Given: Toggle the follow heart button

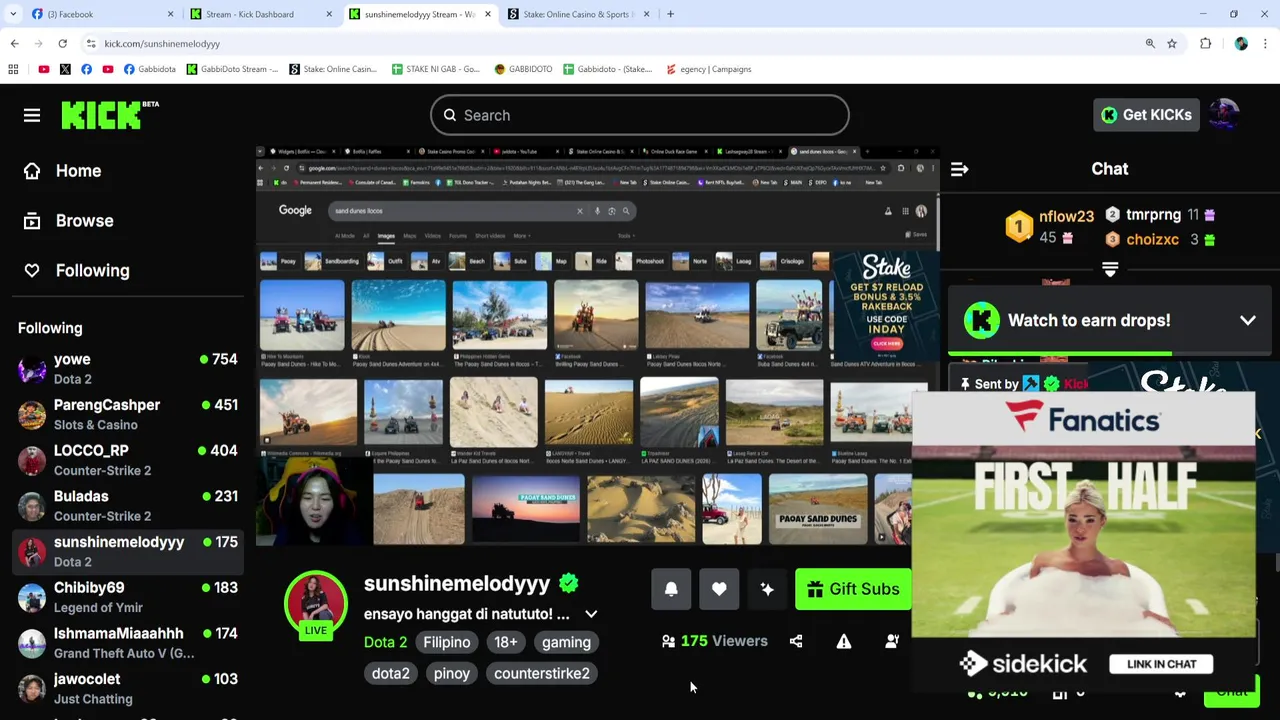Looking at the screenshot, I should (719, 589).
